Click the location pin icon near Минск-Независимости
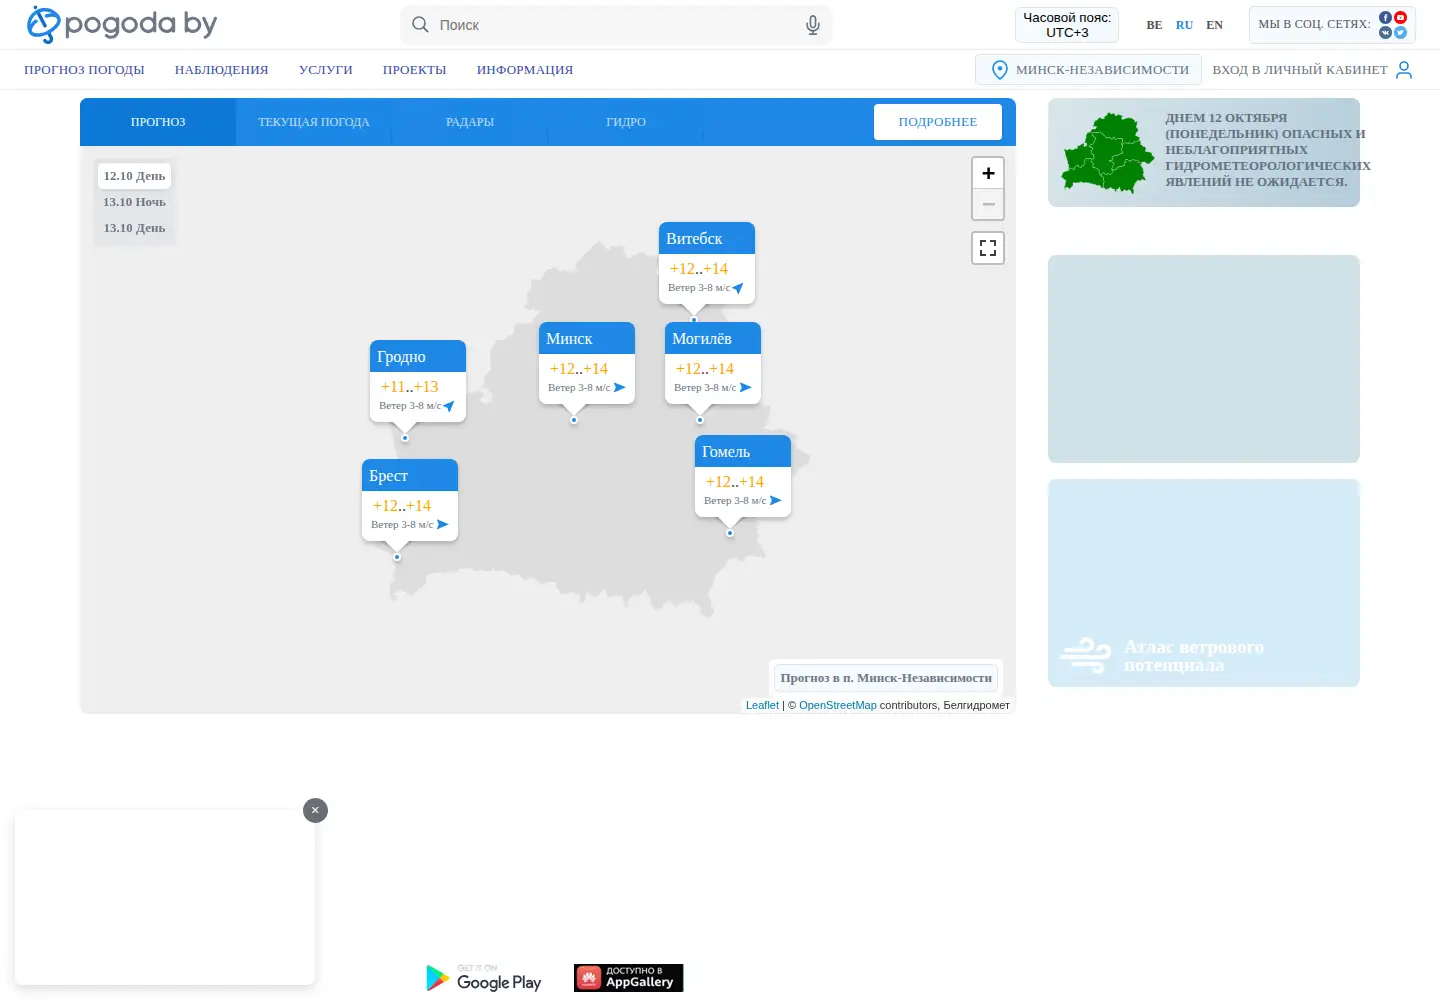The height and width of the screenshot is (1000, 1440). click(x=999, y=69)
